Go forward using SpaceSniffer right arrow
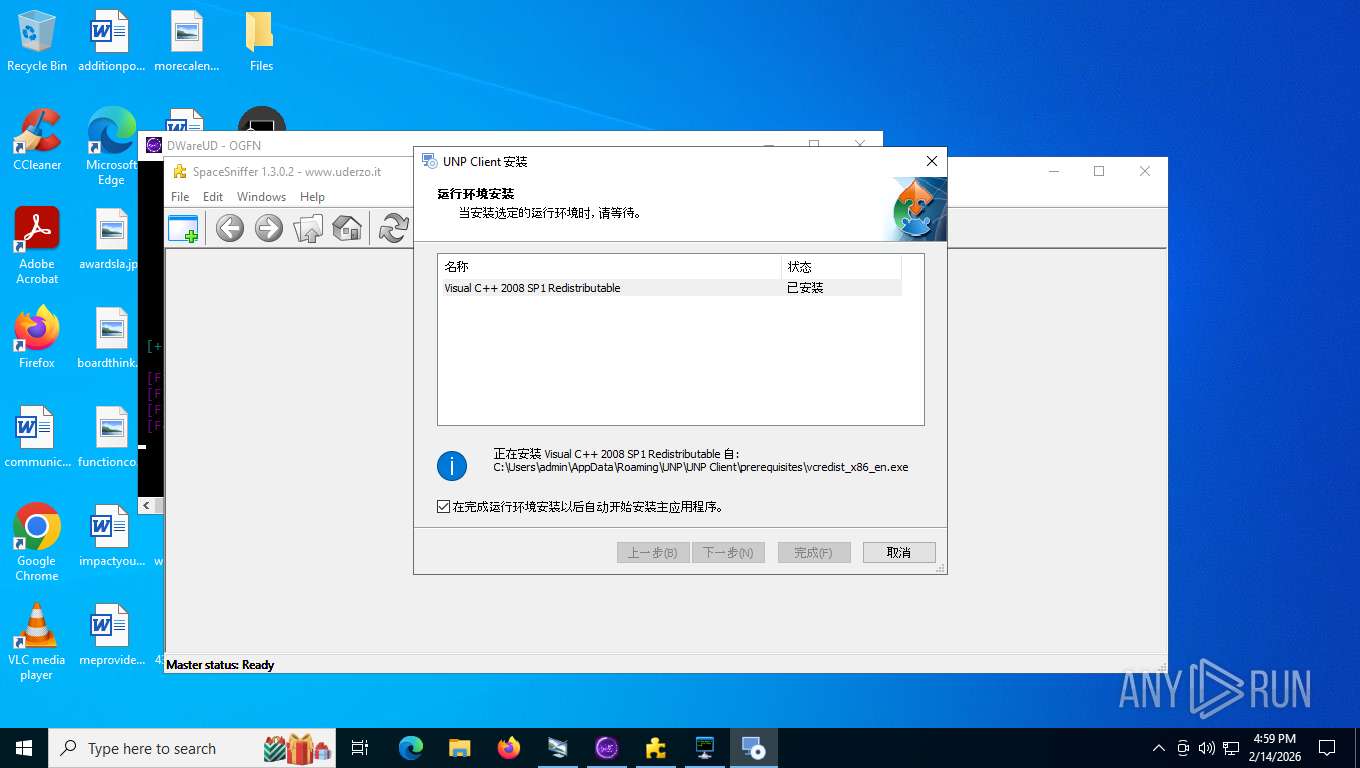 click(x=269, y=228)
